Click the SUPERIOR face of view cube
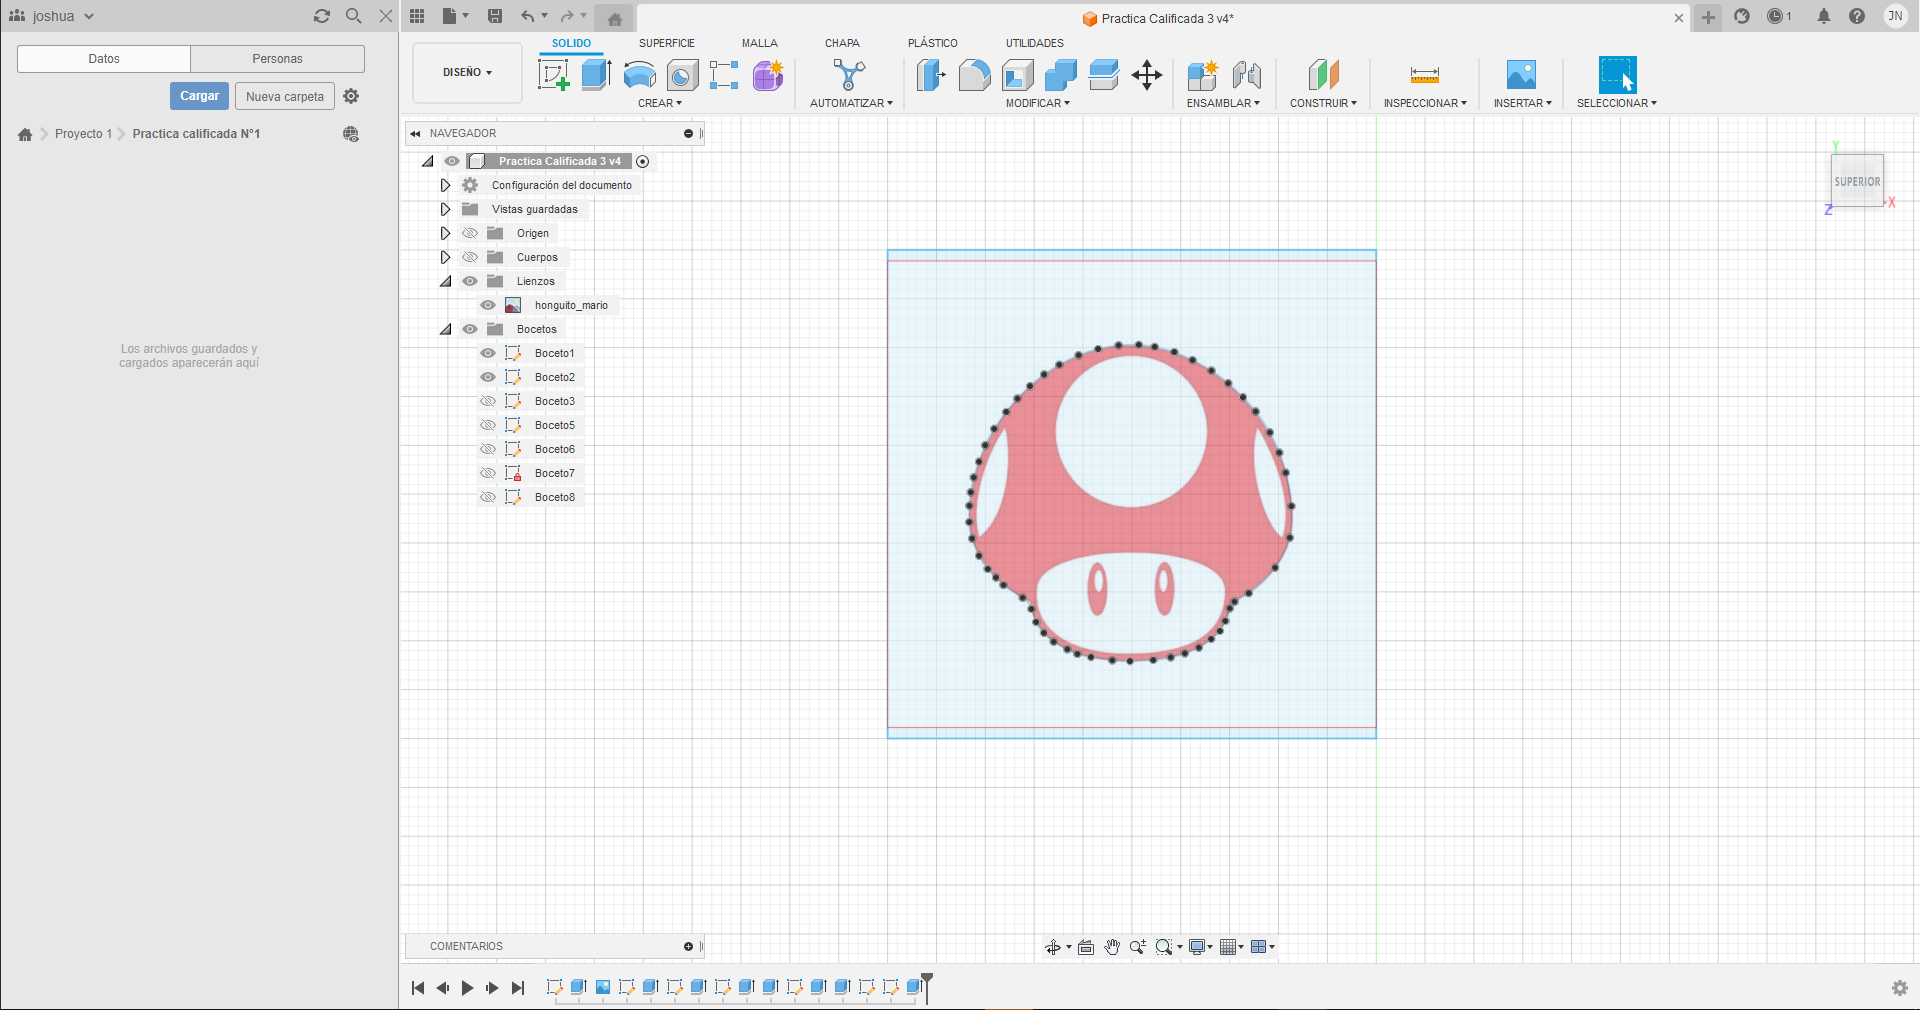1920x1010 pixels. [x=1857, y=181]
